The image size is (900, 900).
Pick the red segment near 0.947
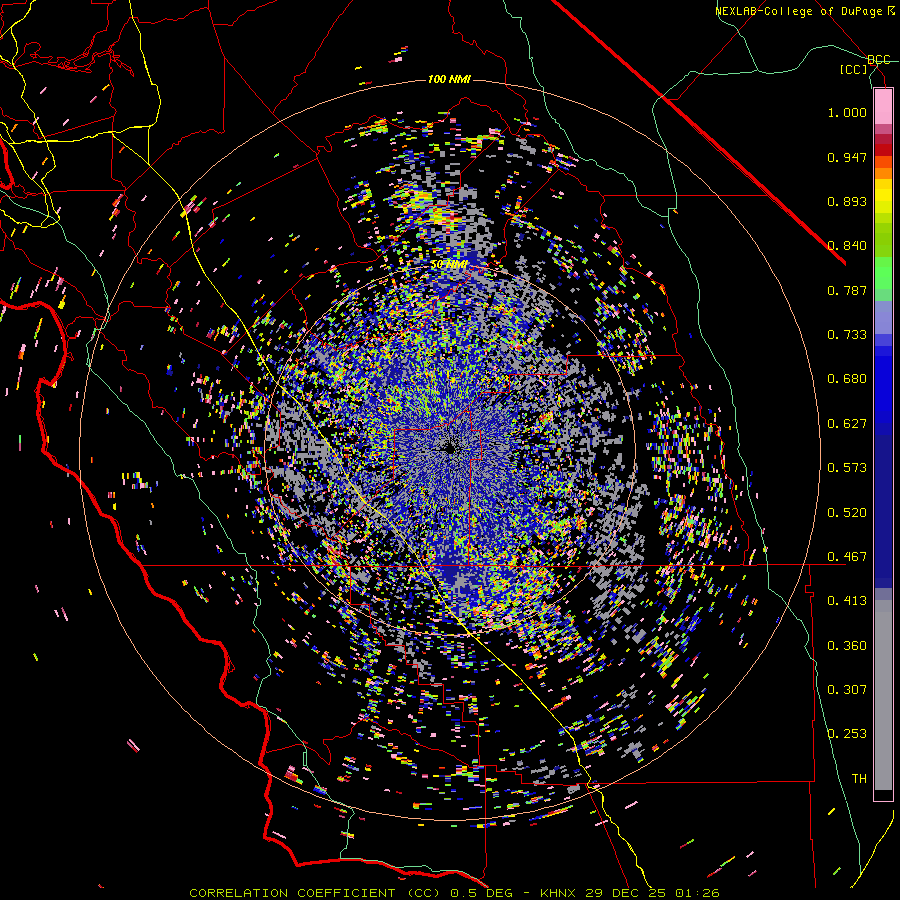coord(883,150)
